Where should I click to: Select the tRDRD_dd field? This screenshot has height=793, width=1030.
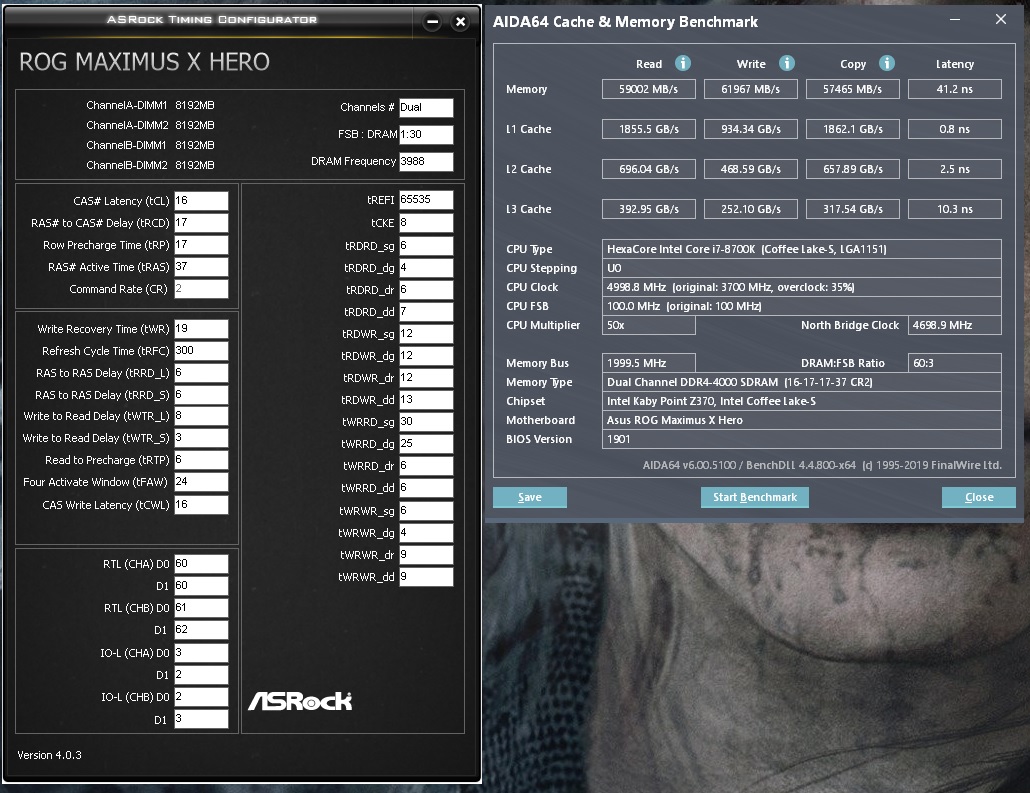tap(426, 311)
